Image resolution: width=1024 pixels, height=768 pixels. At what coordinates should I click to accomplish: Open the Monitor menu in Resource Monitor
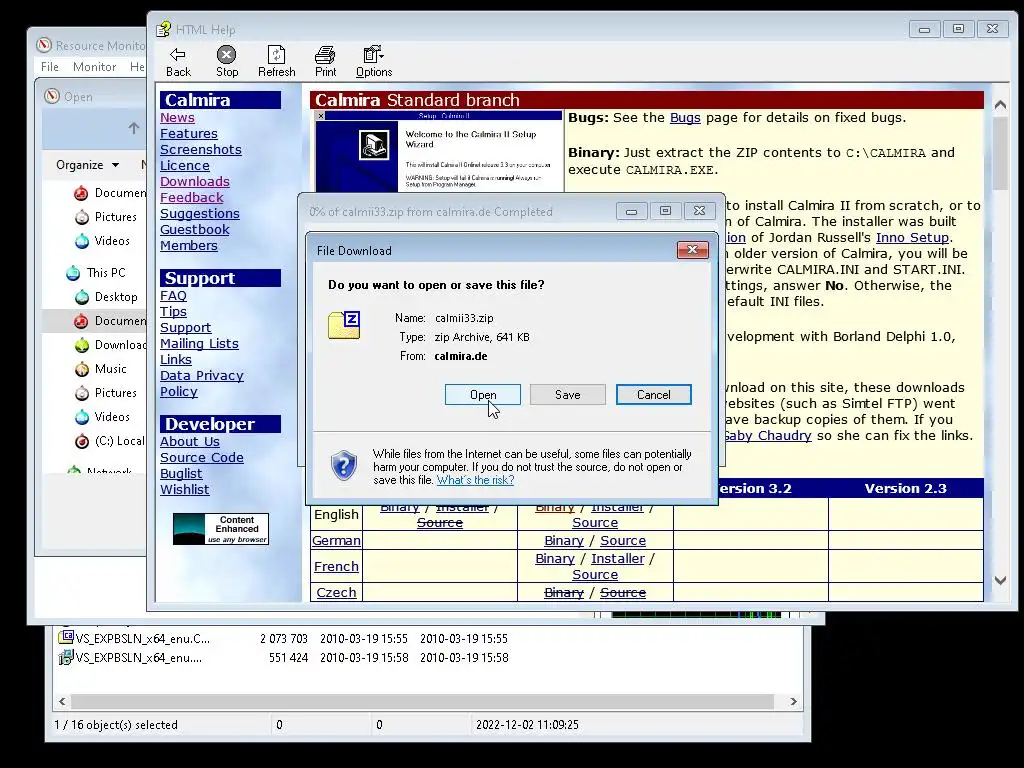[95, 67]
